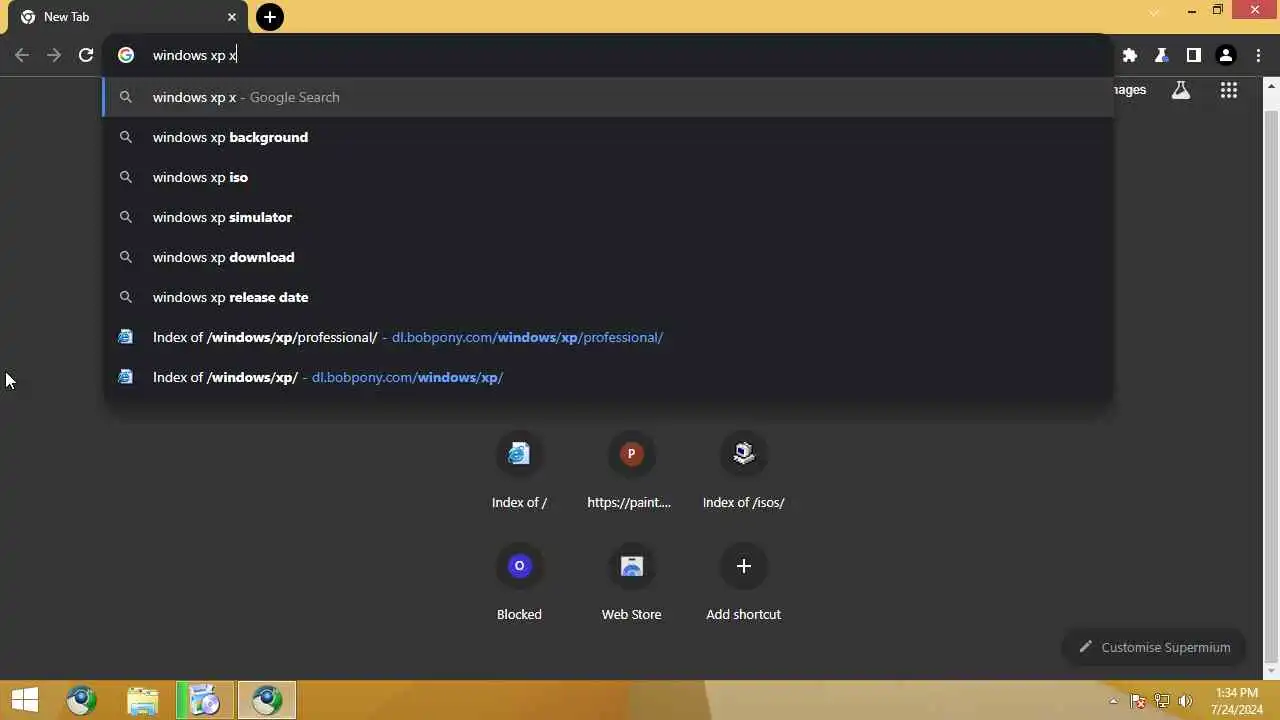Open the flask experiments icon in toolbar
Screen dimensions: 1280x720
coord(1161,55)
